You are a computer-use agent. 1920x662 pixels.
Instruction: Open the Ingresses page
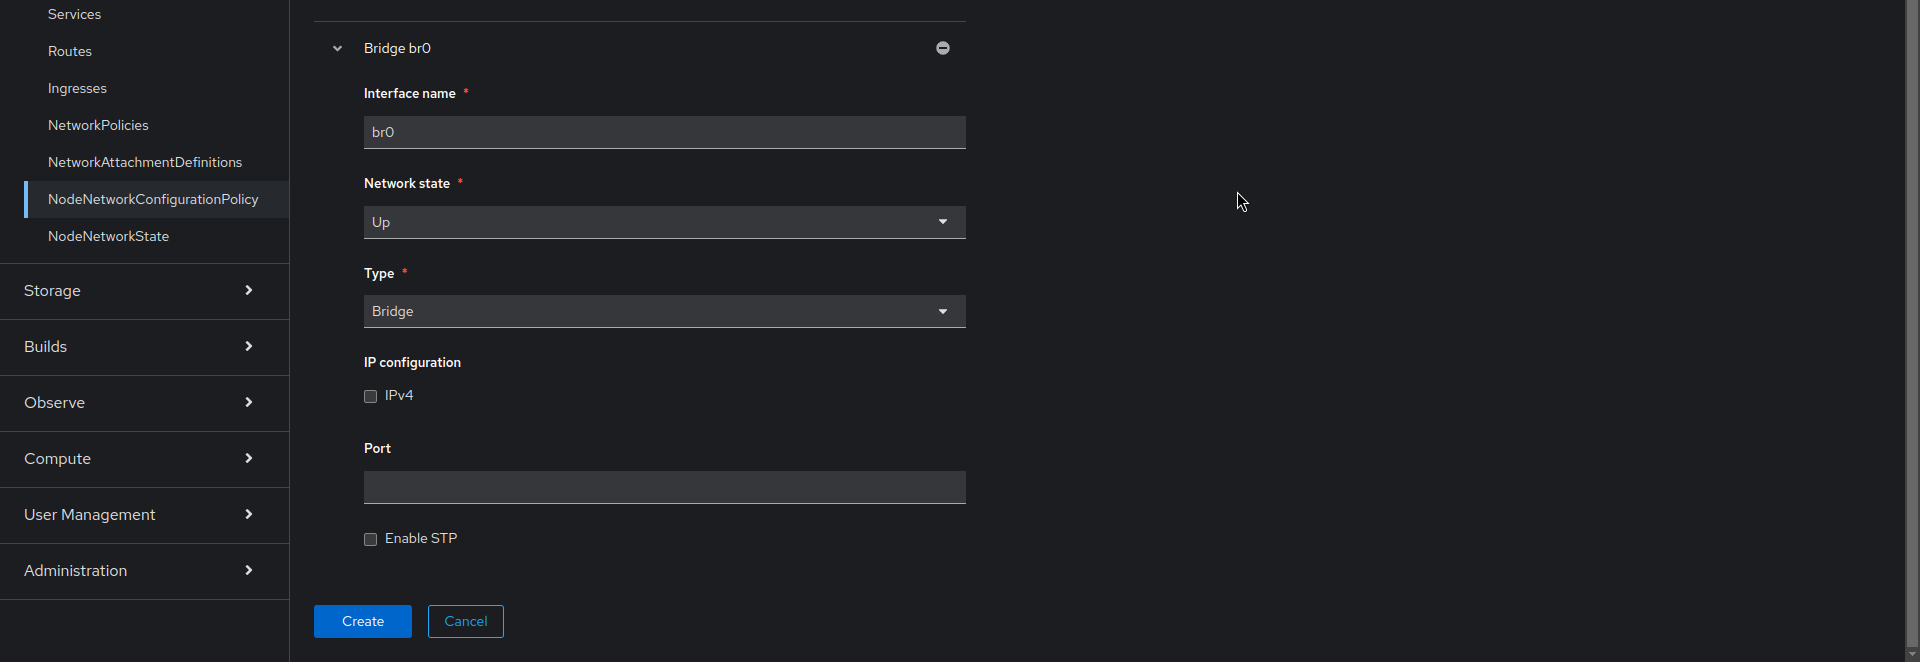(77, 88)
